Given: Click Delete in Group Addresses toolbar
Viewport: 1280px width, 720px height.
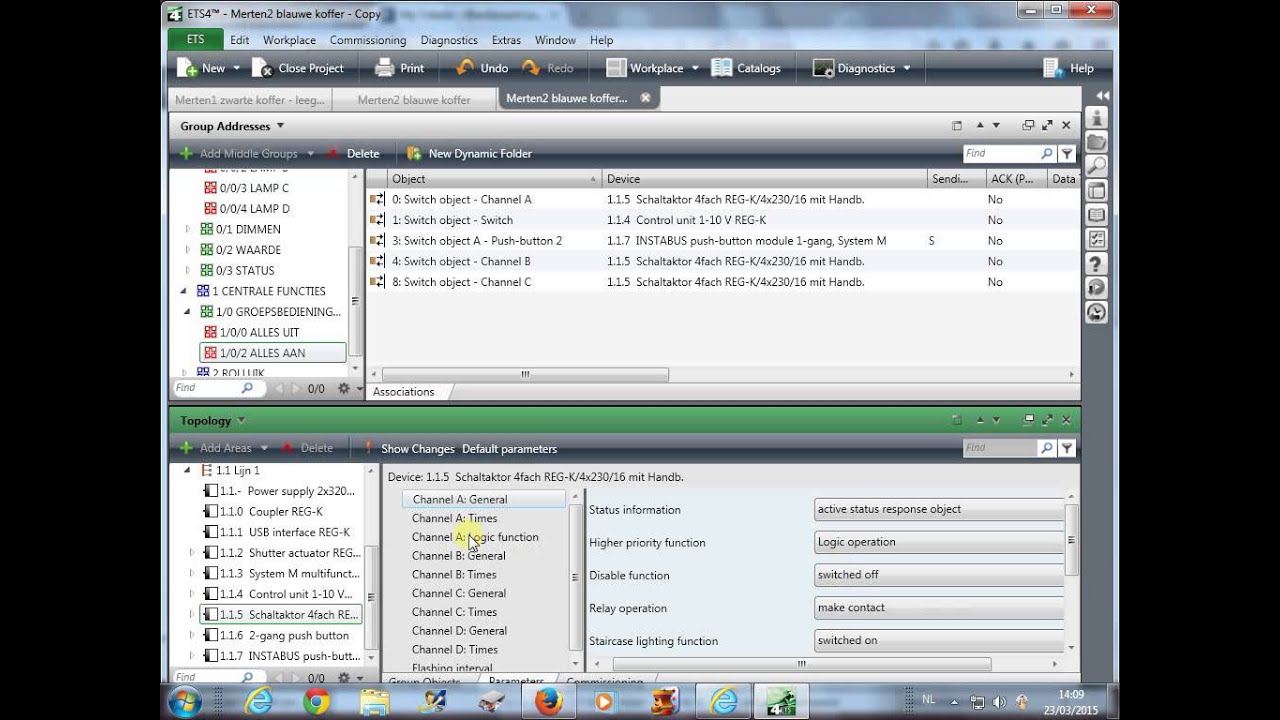Looking at the screenshot, I should click(353, 153).
